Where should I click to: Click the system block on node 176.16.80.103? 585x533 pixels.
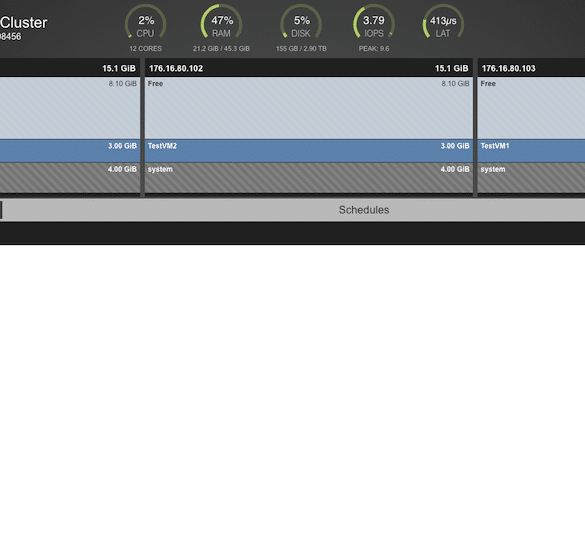pyautogui.click(x=531, y=178)
